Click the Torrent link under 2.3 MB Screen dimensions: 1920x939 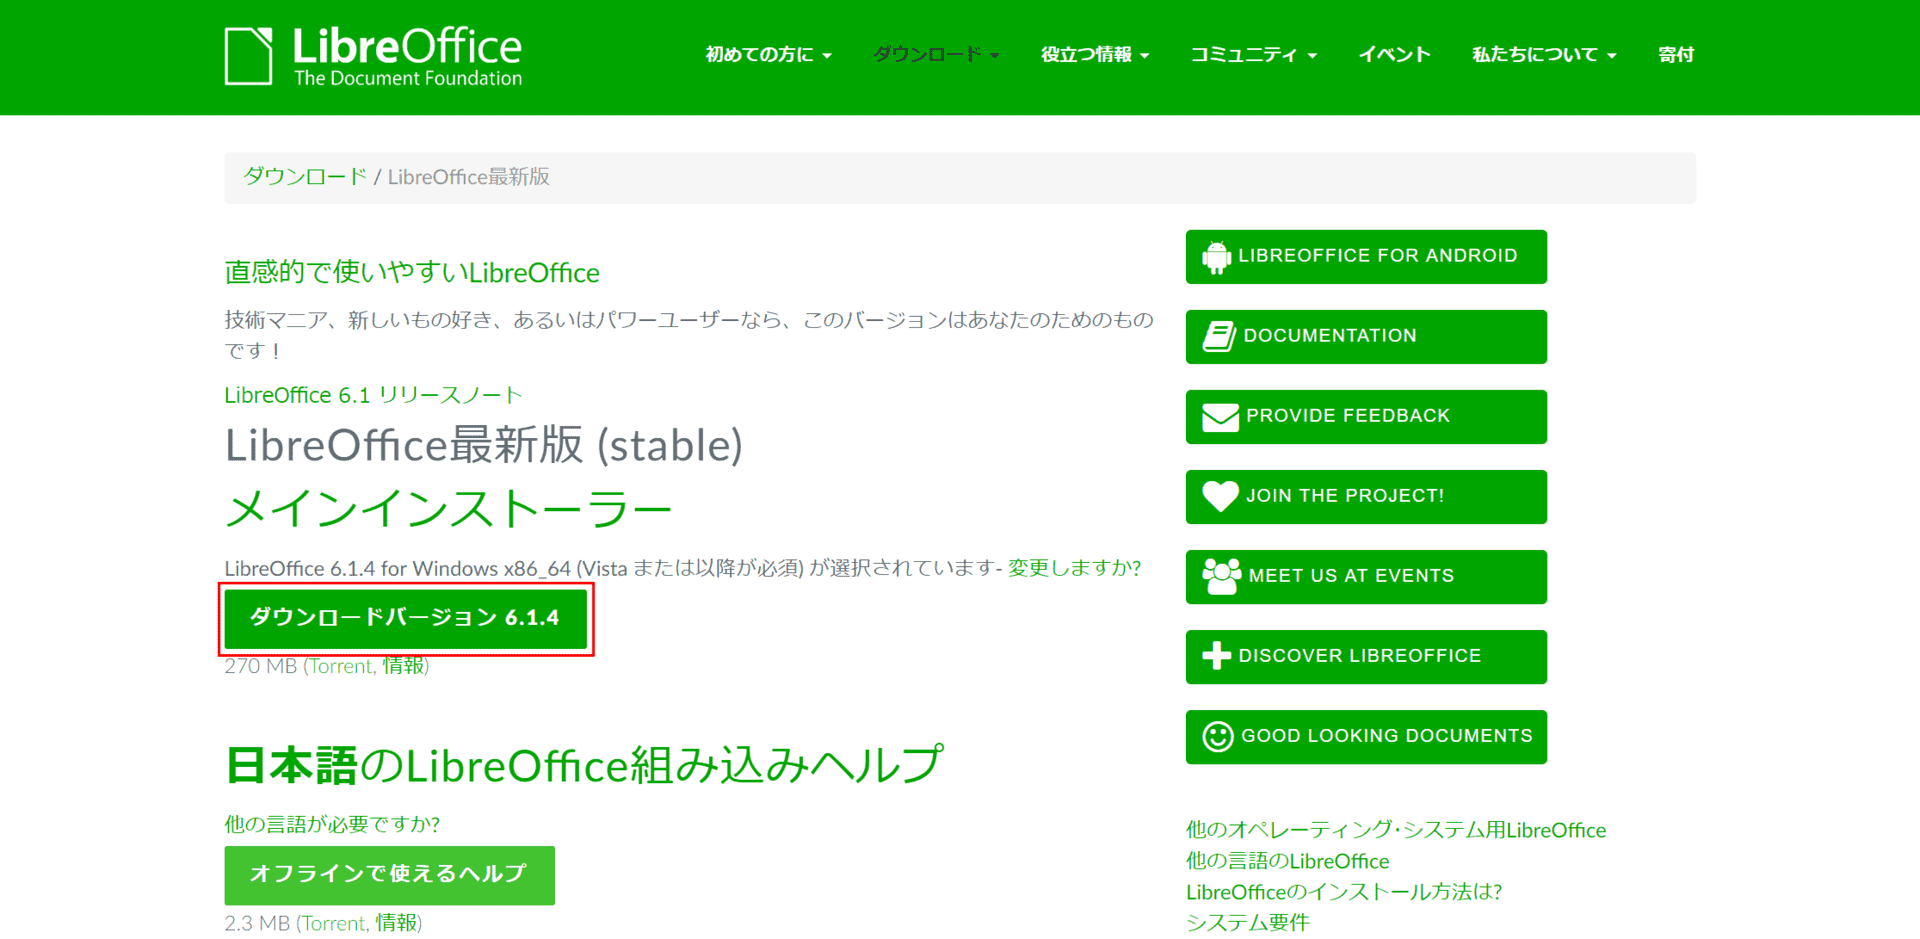[335, 923]
